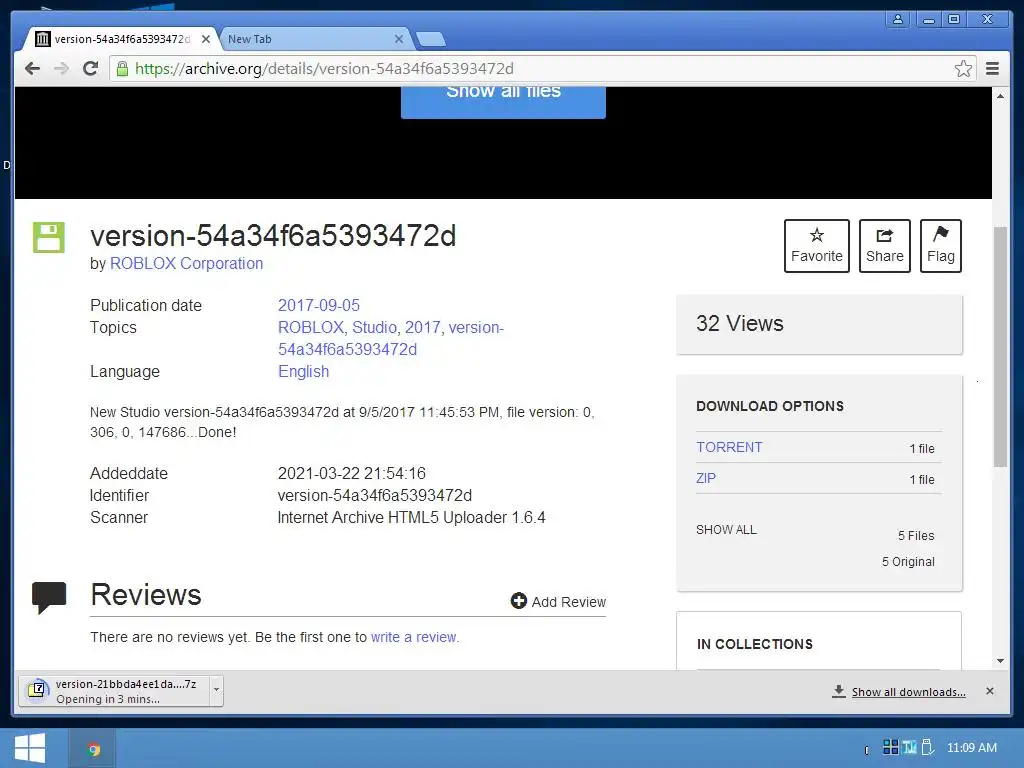The height and width of the screenshot is (768, 1024).
Task: Flag this item with the Flag button
Action: 940,246
